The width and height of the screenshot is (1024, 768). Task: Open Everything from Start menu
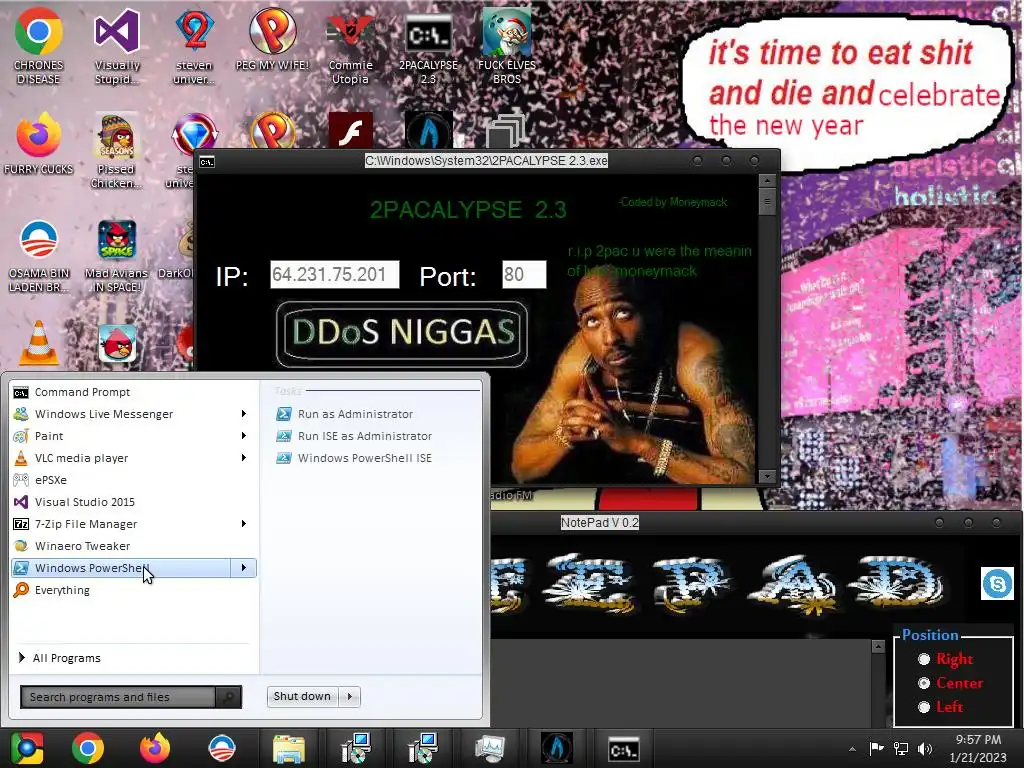(x=134, y=590)
